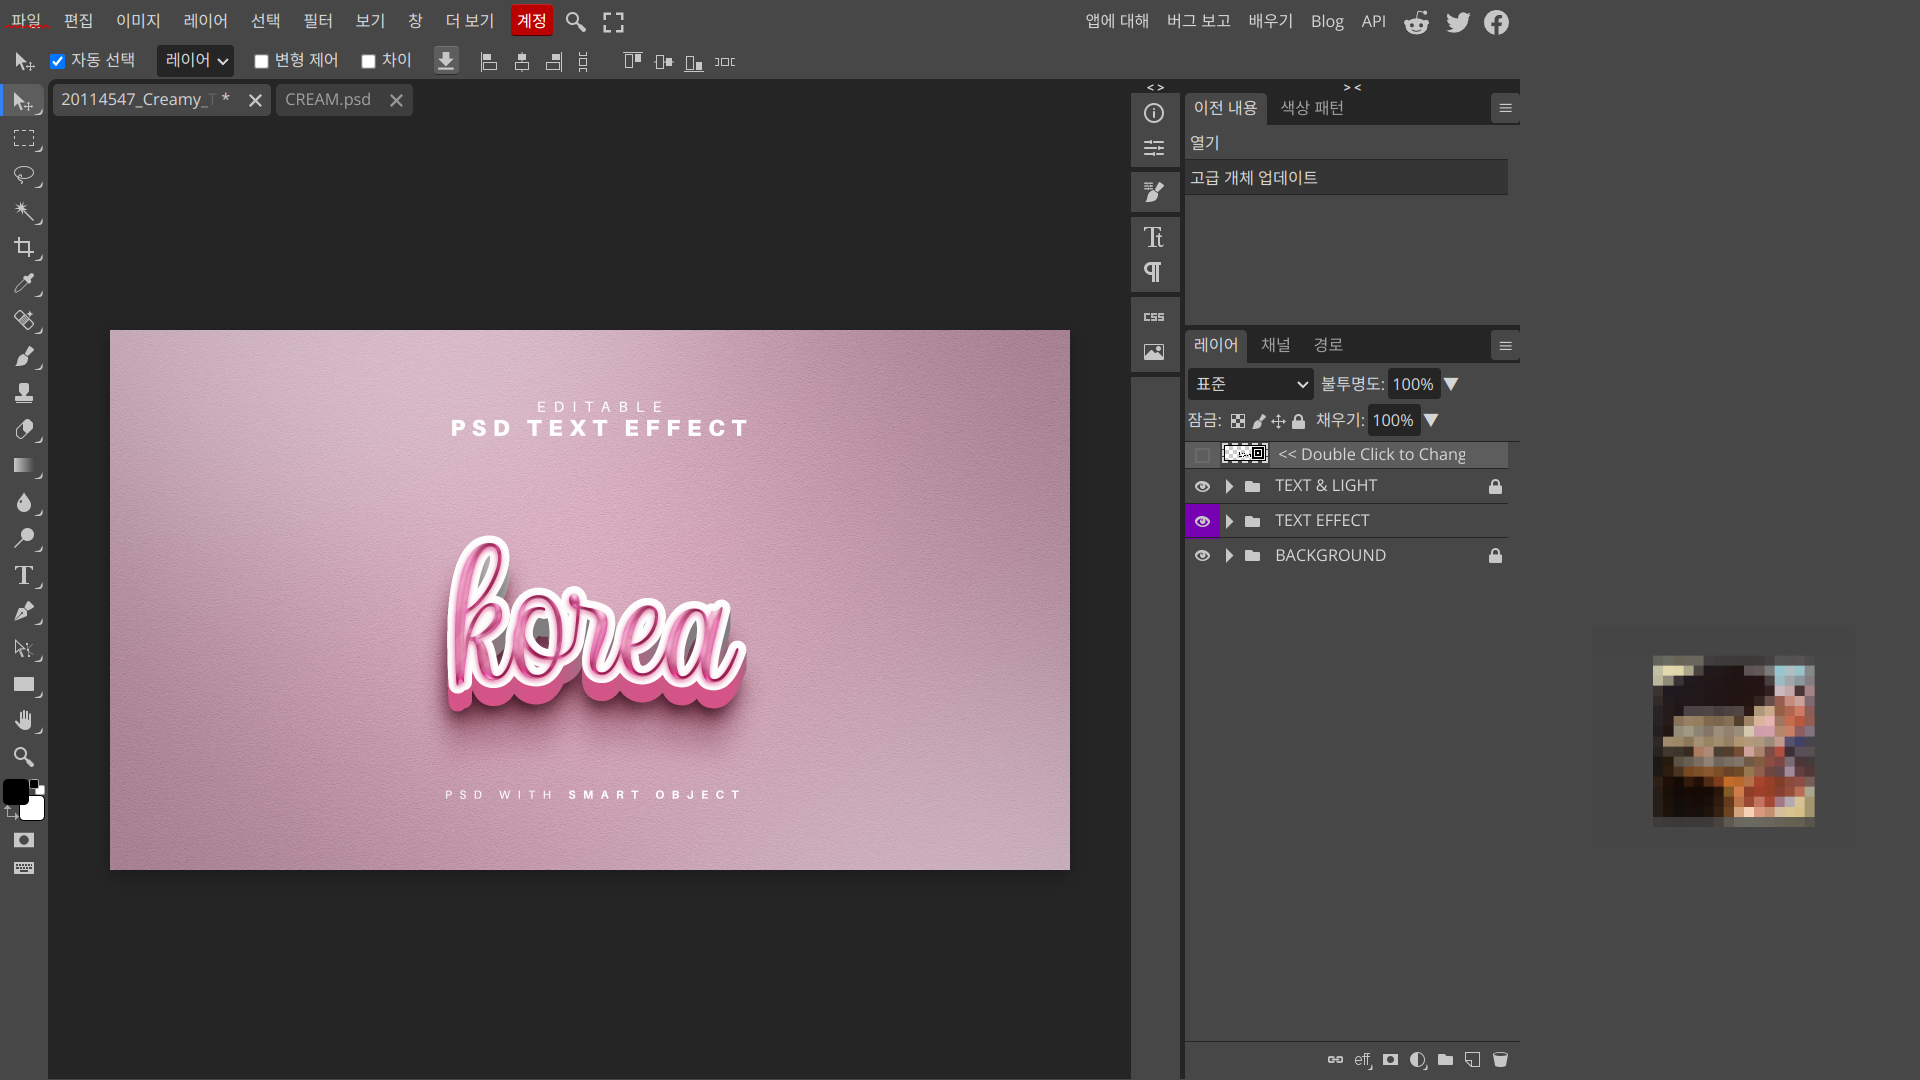Enable the 변형 제어 checkbox

(x=261, y=61)
